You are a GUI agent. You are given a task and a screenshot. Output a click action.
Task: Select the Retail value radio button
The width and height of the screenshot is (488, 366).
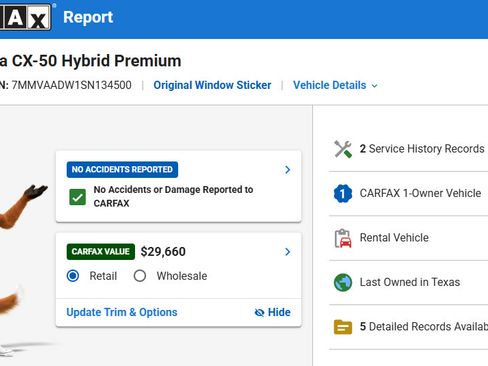[73, 276]
